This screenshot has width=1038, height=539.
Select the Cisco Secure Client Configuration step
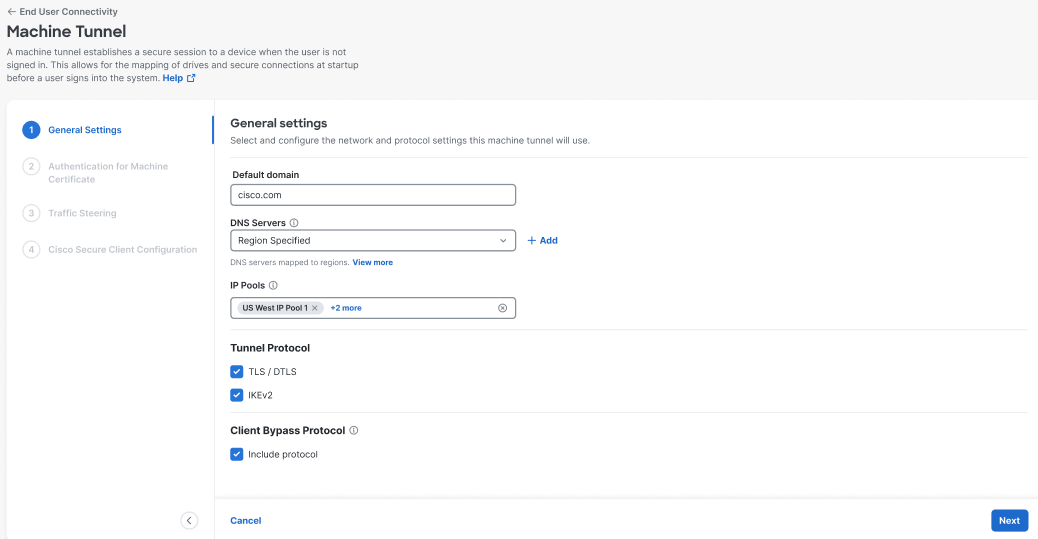point(122,250)
